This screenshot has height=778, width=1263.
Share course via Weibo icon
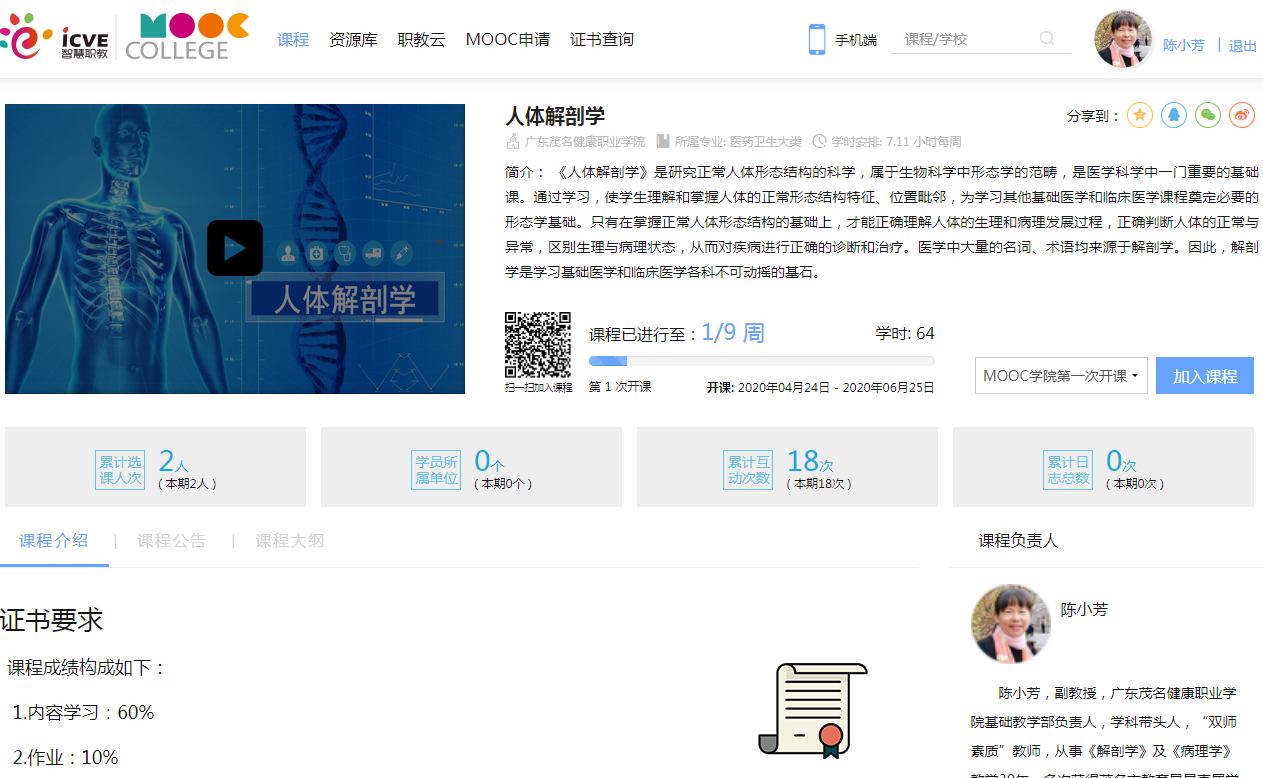point(1242,115)
